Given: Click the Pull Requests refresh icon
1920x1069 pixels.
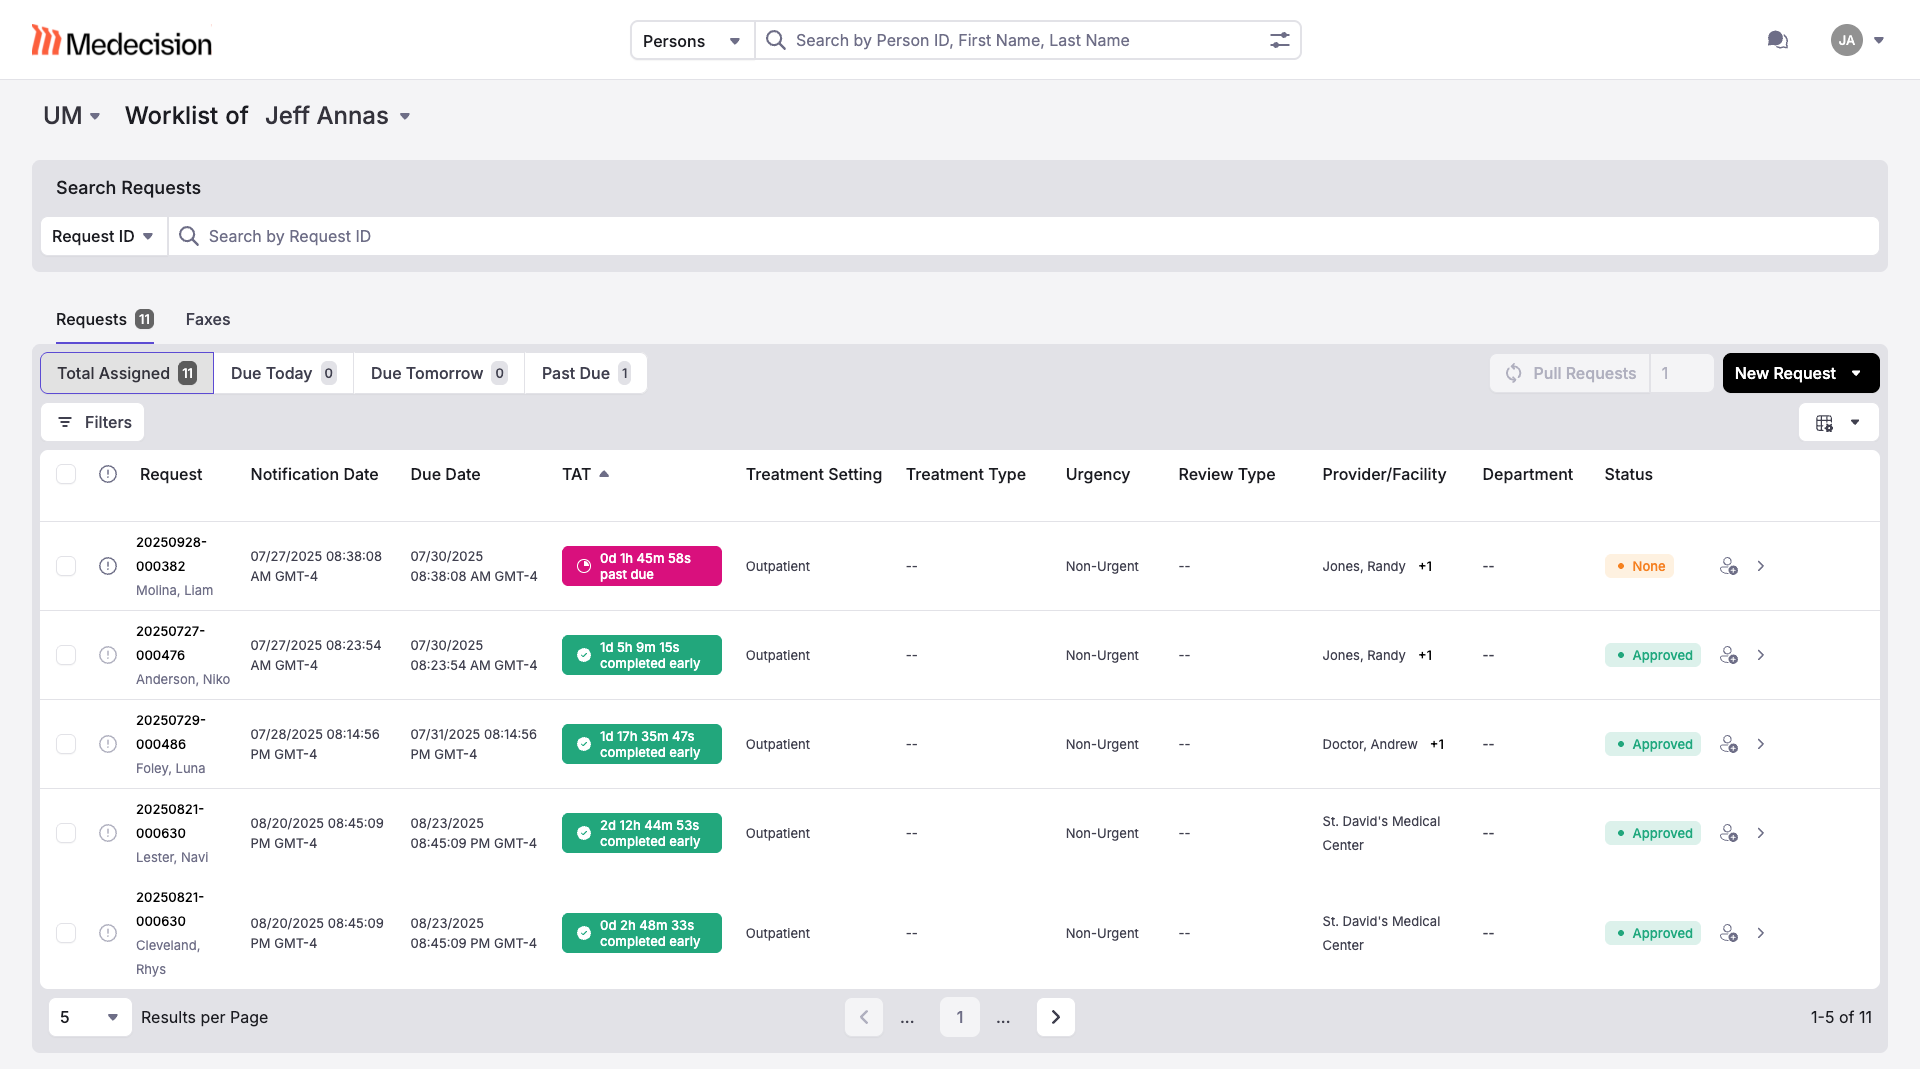Looking at the screenshot, I should click(x=1513, y=373).
